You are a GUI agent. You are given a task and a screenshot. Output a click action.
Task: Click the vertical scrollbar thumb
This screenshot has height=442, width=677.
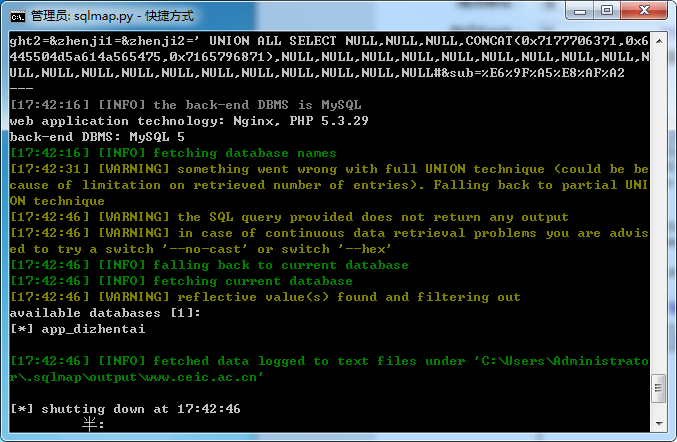pyautogui.click(x=659, y=388)
